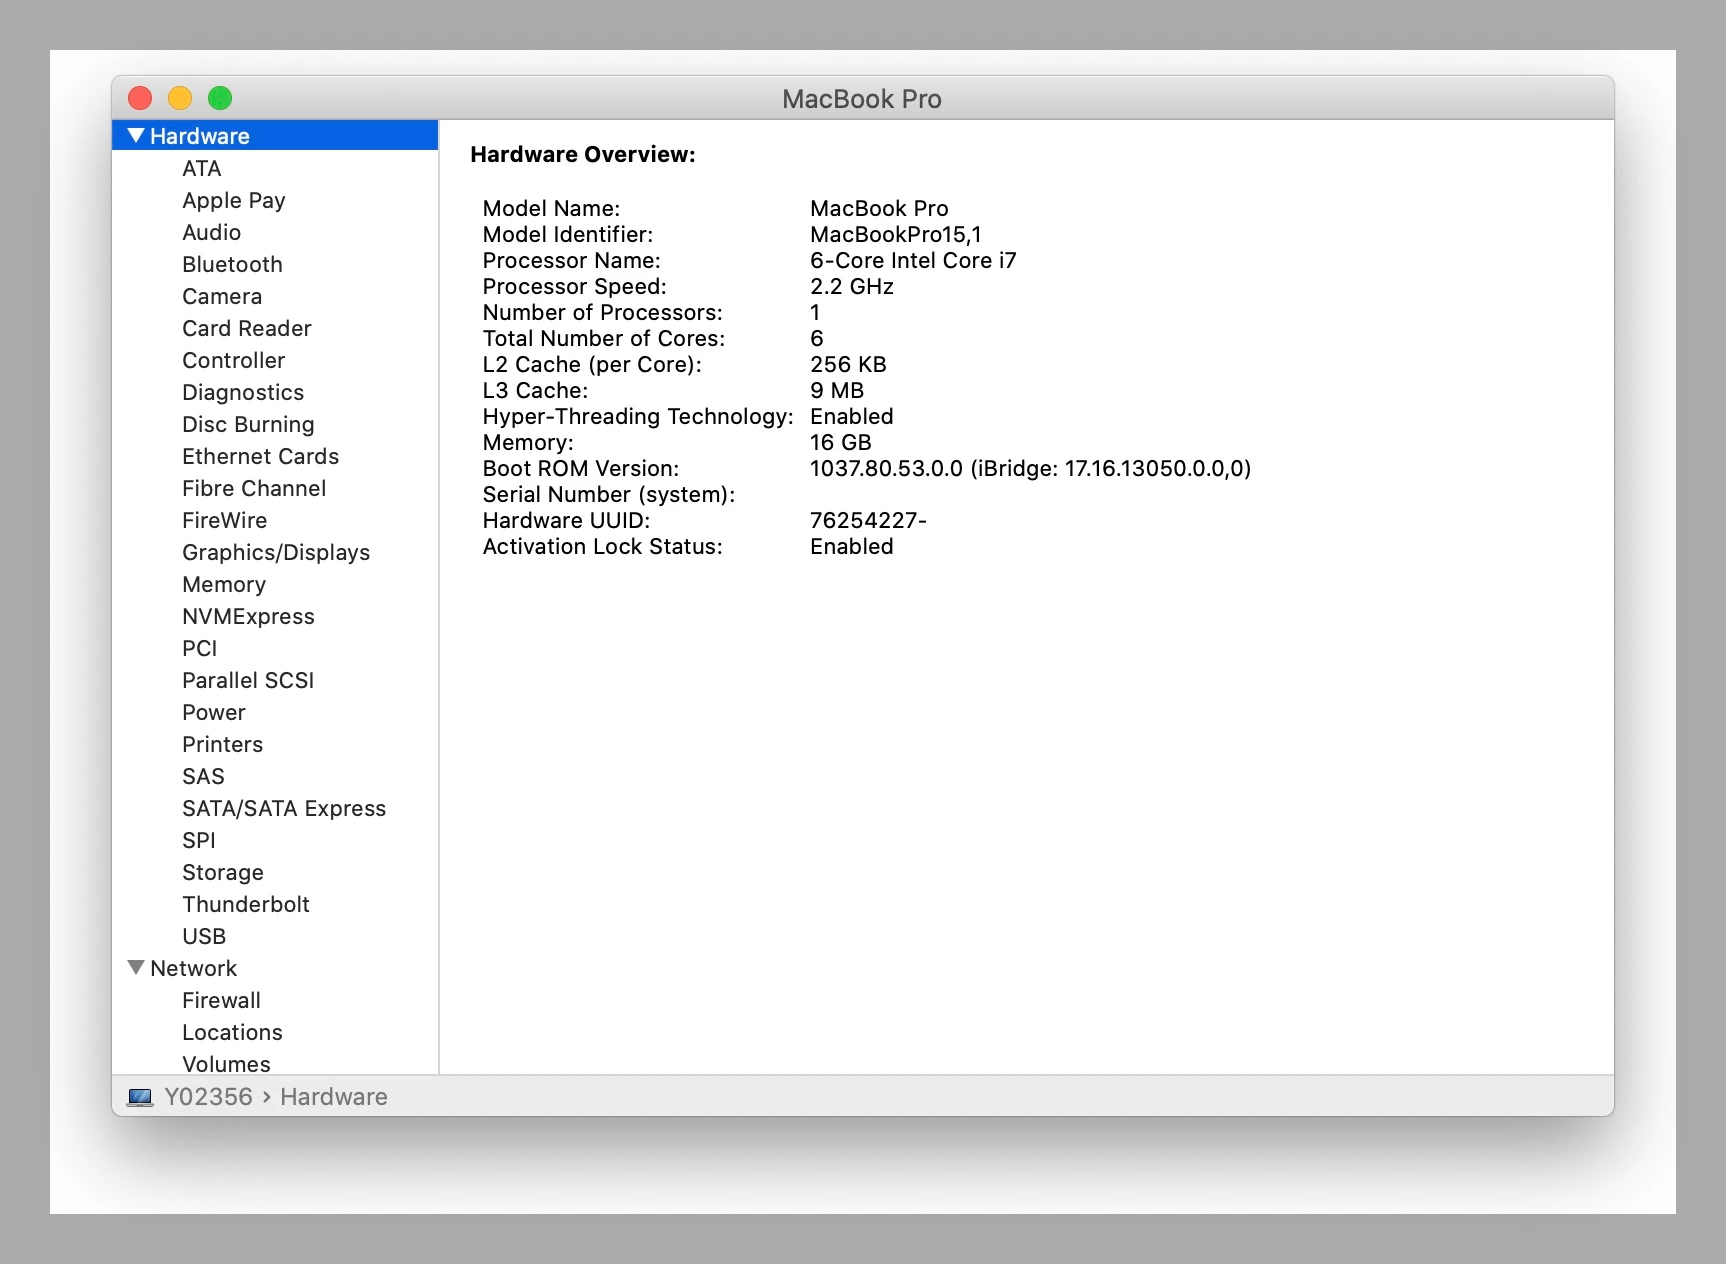The height and width of the screenshot is (1264, 1726).
Task: Click the Model Name label
Action: point(551,208)
